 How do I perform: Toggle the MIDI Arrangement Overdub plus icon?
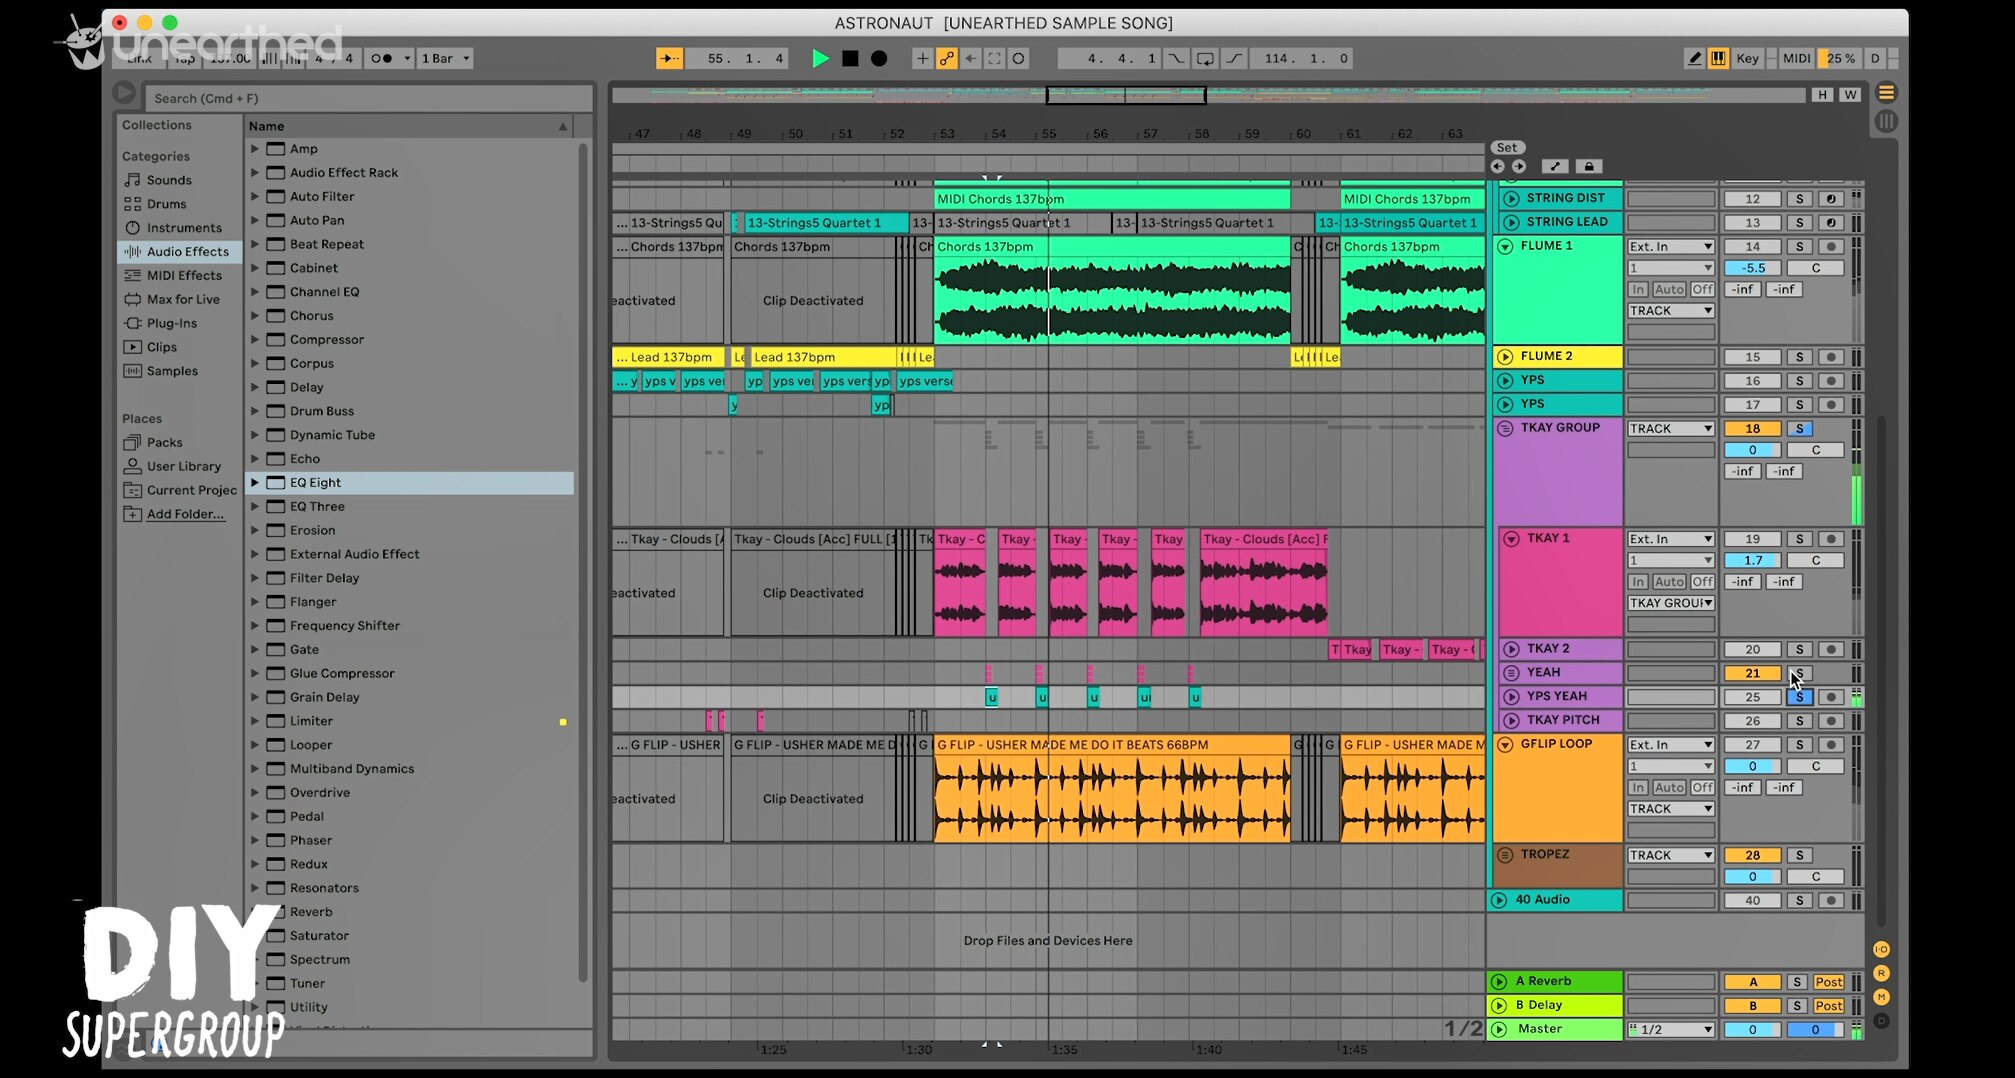click(x=922, y=58)
